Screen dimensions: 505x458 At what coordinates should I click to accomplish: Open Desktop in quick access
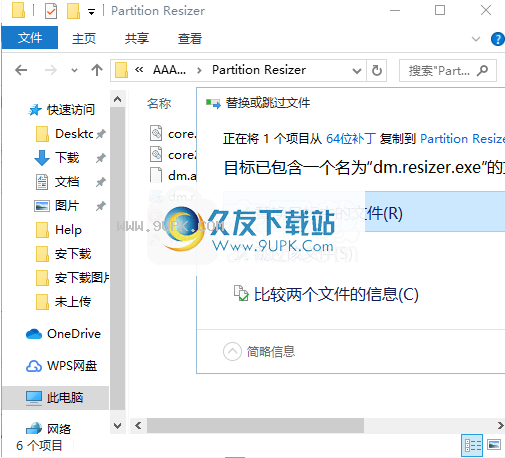(x=65, y=134)
